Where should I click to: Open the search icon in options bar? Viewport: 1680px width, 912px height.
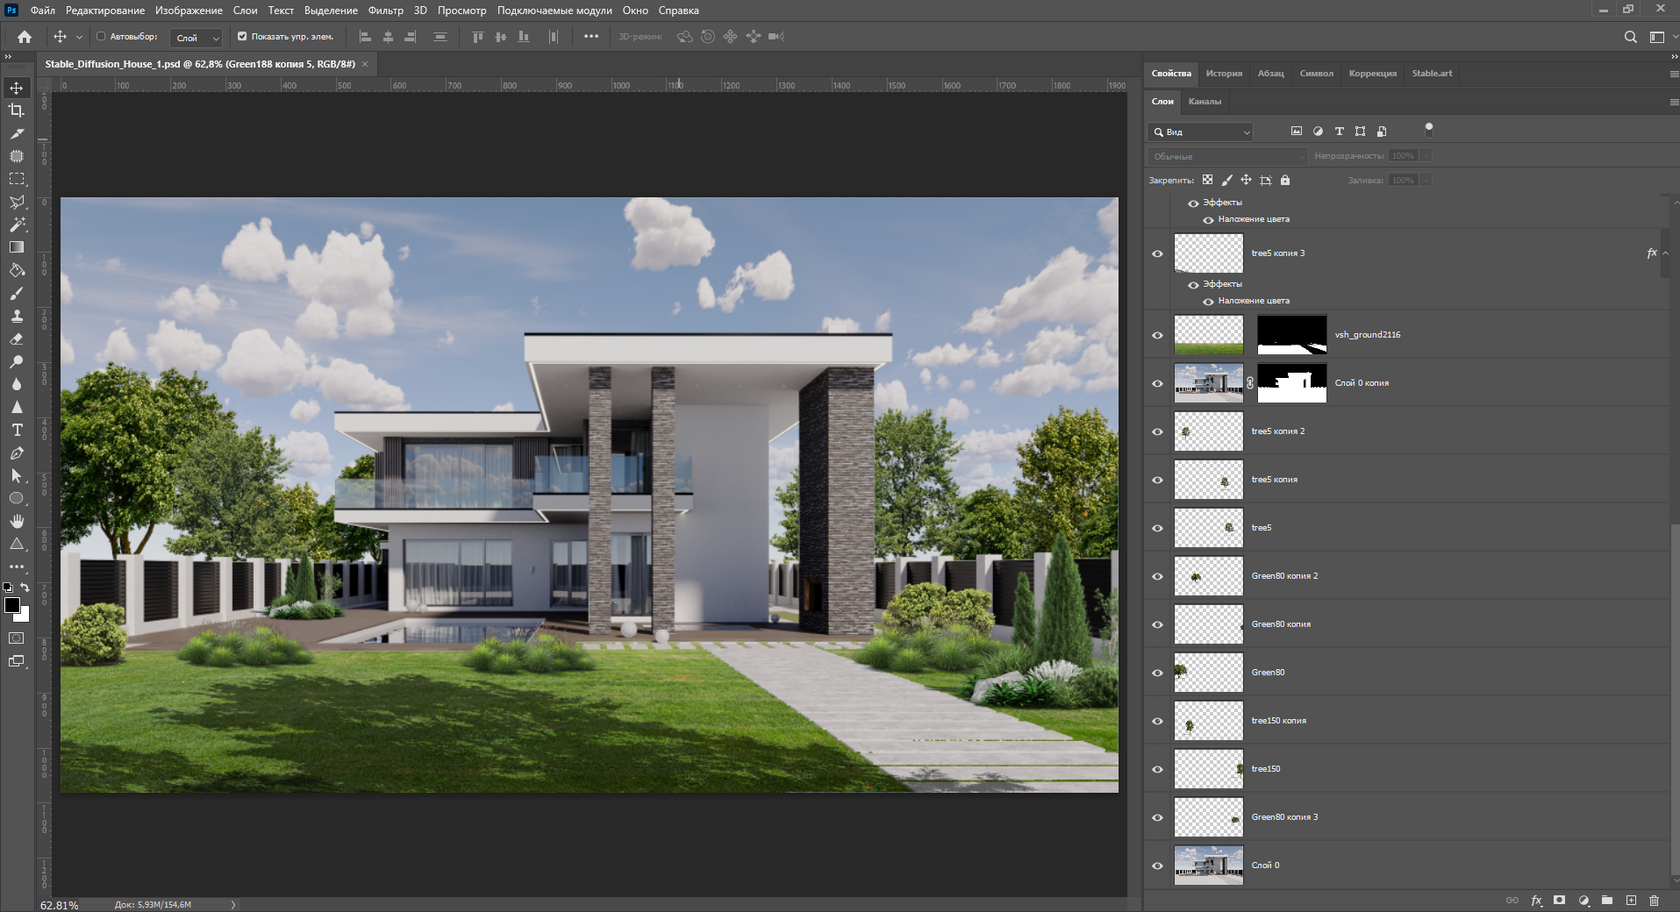[1630, 37]
